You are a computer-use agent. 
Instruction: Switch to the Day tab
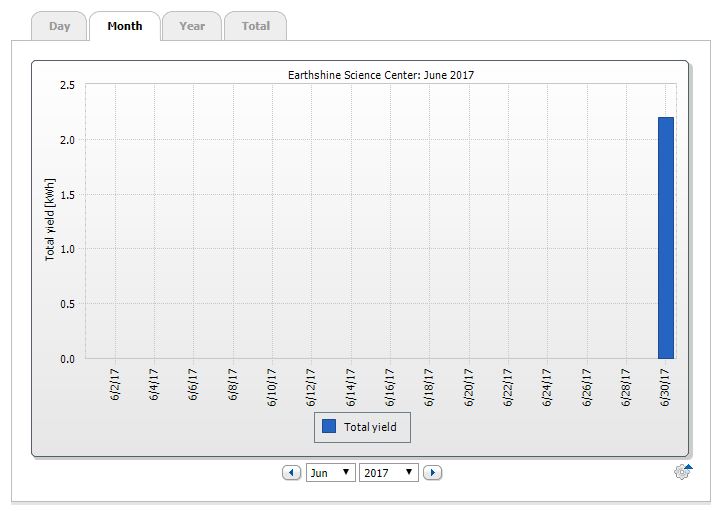[x=60, y=26]
